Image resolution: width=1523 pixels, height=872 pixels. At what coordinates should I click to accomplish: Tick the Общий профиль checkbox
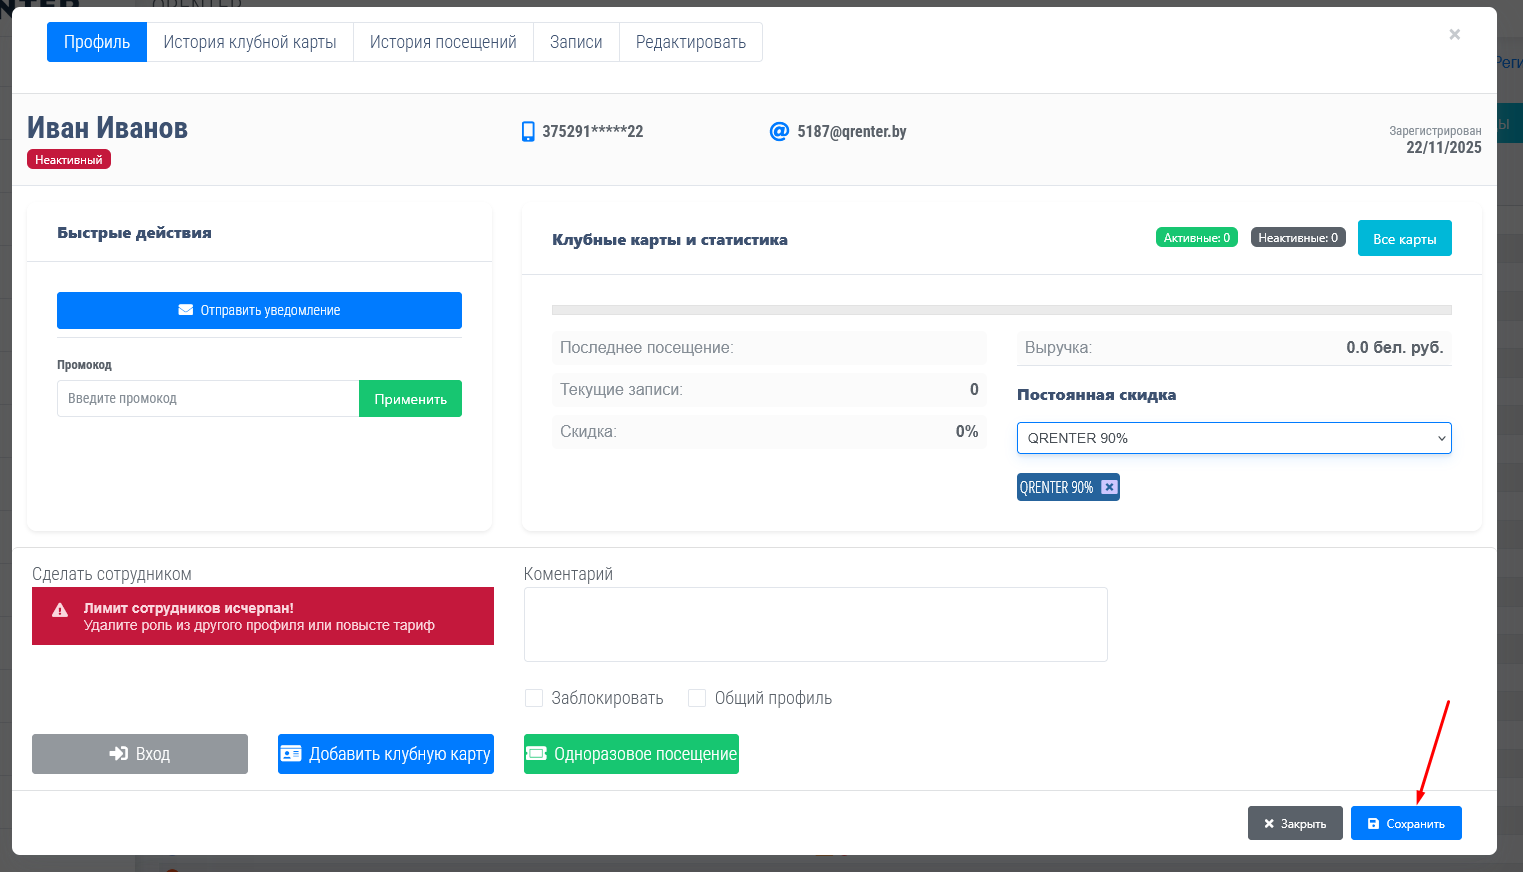pyautogui.click(x=697, y=698)
